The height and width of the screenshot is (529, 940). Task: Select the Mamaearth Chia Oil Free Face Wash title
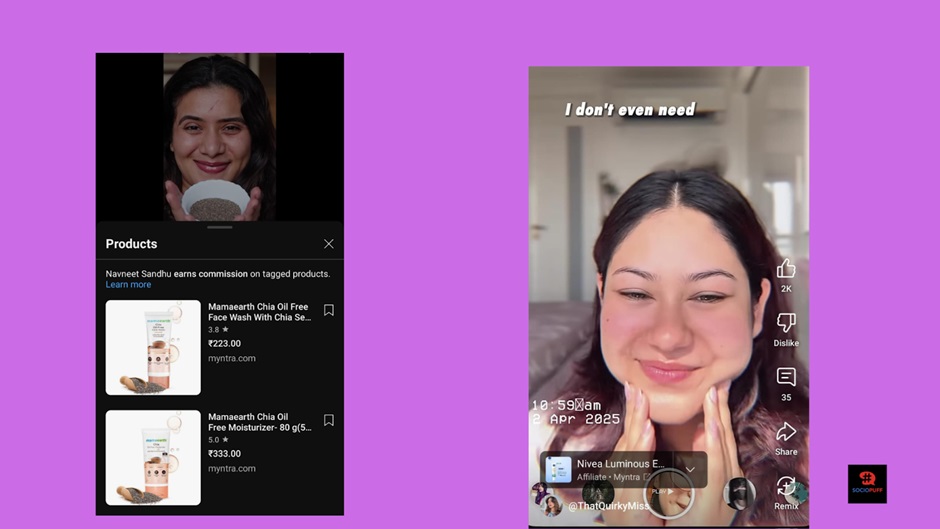260,312
